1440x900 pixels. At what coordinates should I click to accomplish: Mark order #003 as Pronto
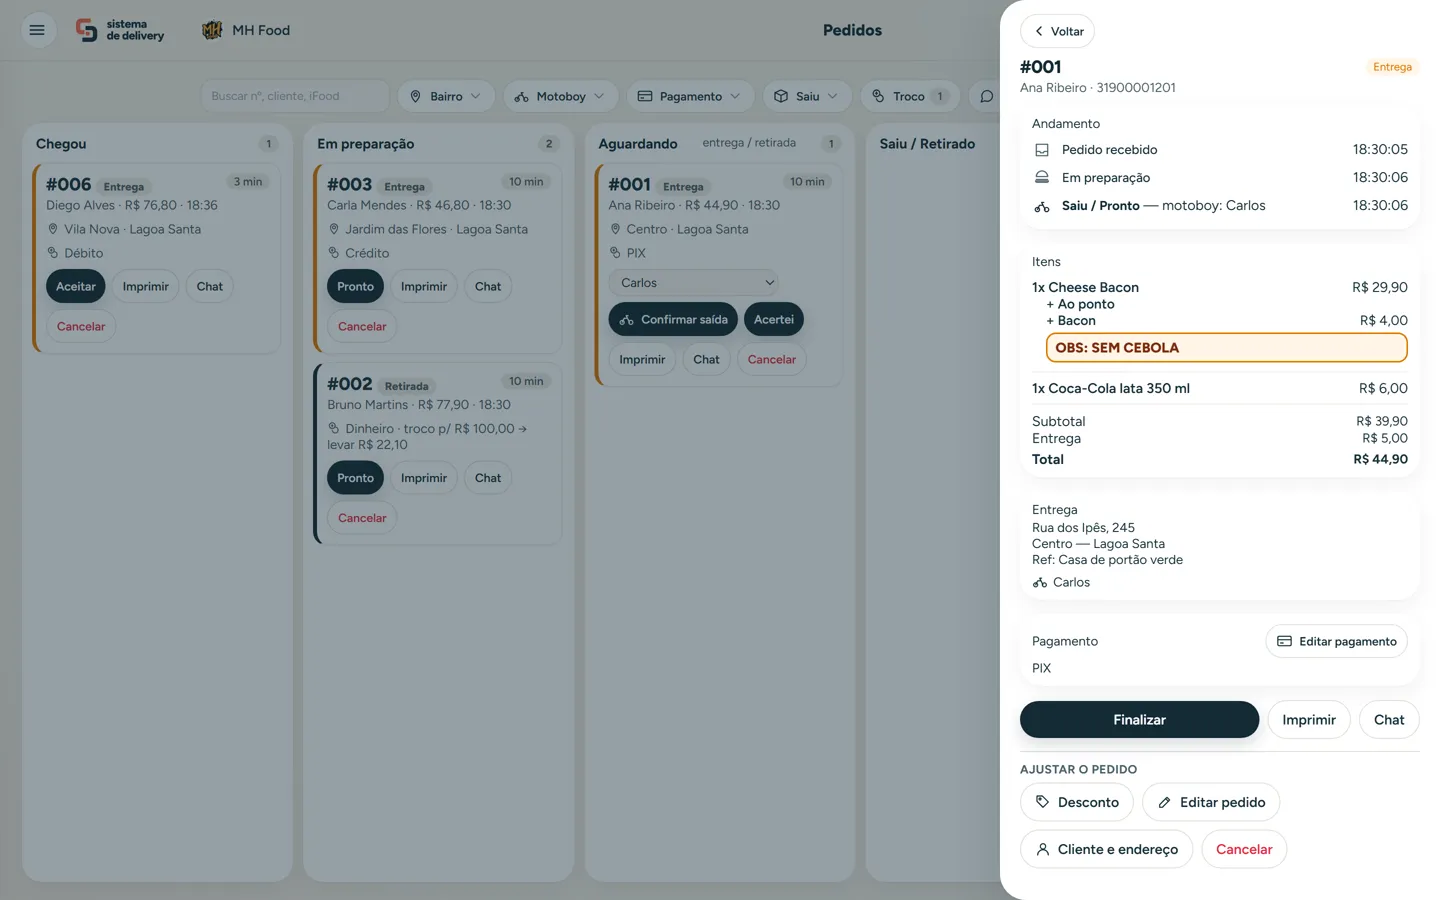[x=355, y=286]
